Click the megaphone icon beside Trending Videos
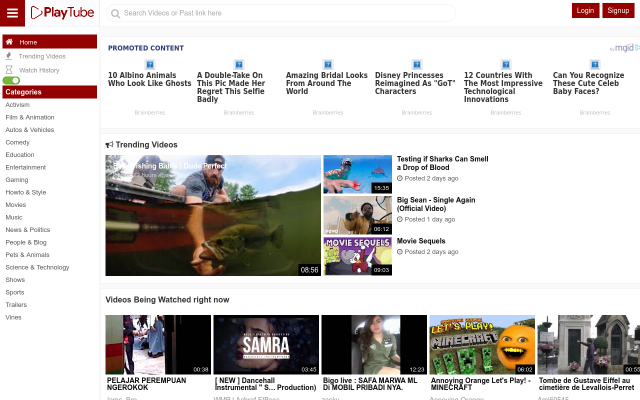The height and width of the screenshot is (400, 640). [109, 144]
